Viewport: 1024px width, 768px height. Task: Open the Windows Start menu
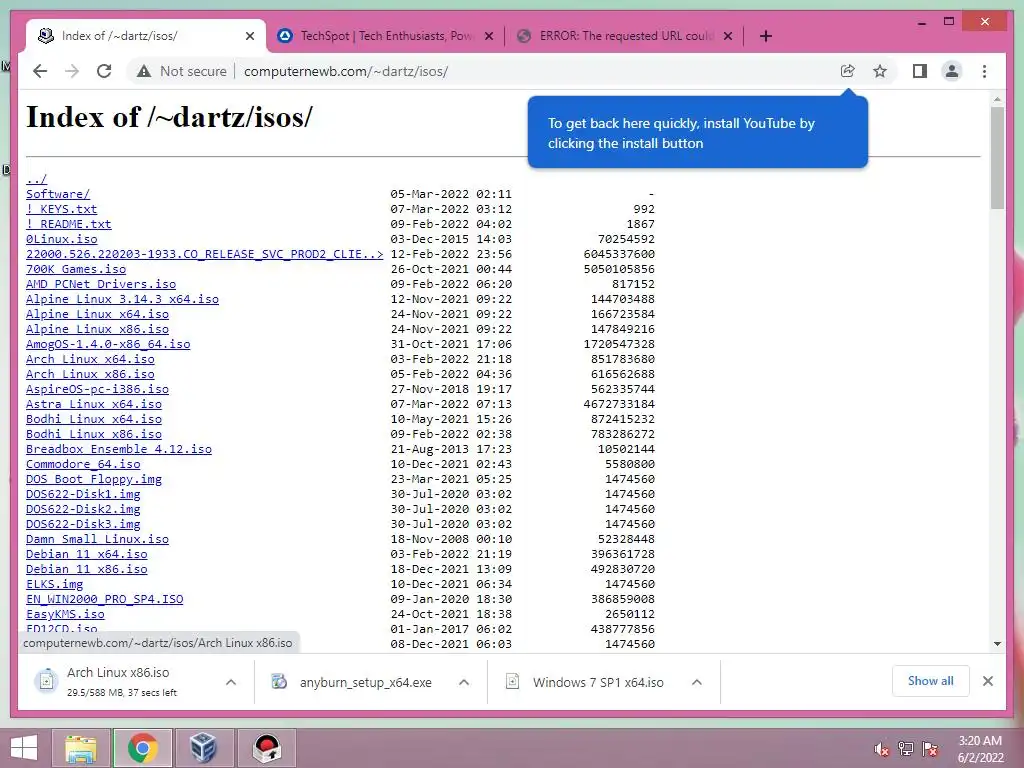[24, 748]
